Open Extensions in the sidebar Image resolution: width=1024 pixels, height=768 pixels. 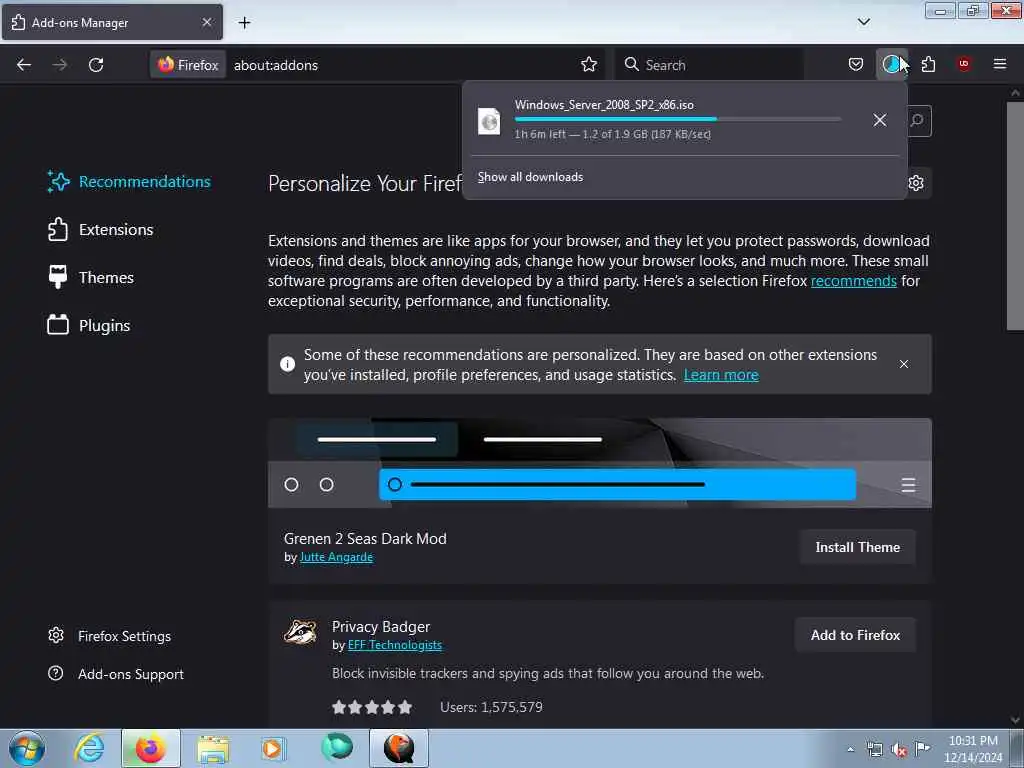[101, 229]
